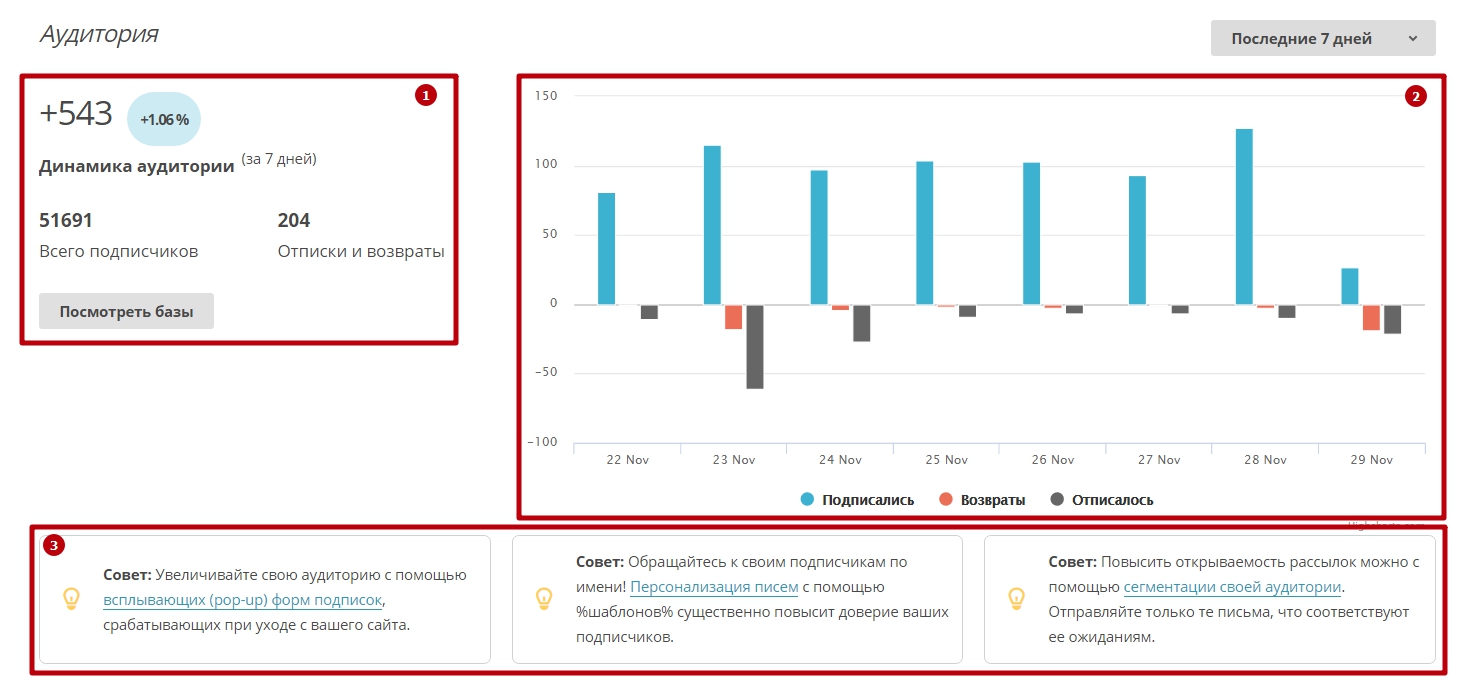1462x680 pixels.
Task: Click the red number 1 marker badge
Action: point(426,96)
